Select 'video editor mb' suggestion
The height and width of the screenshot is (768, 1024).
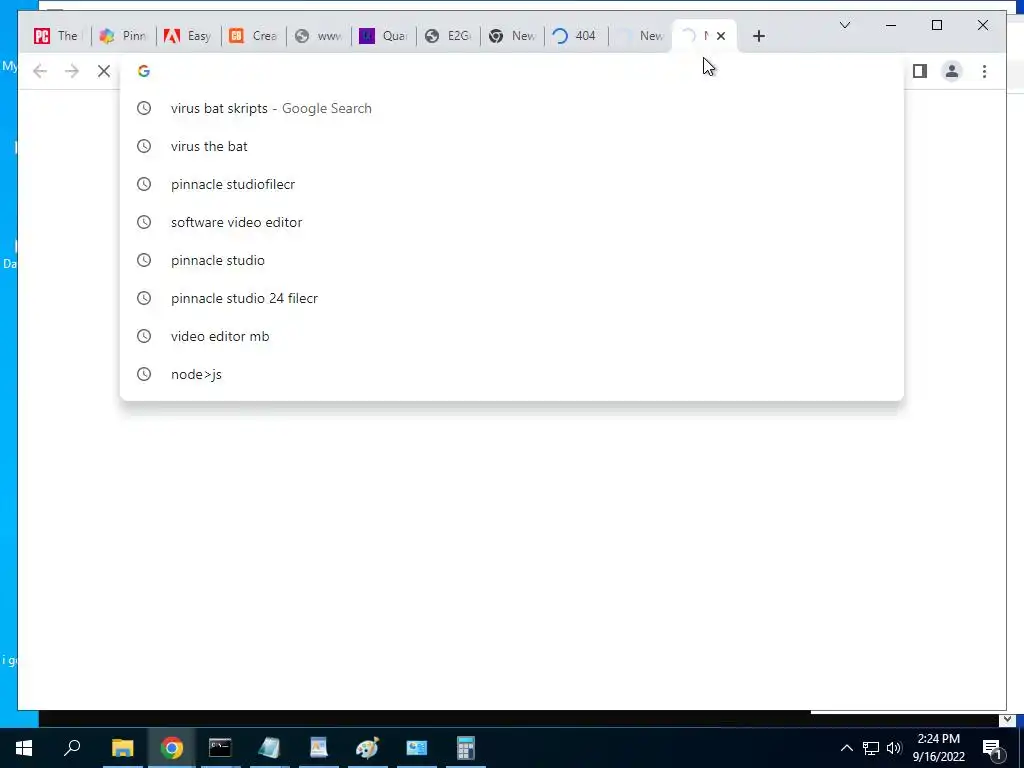click(x=512, y=336)
